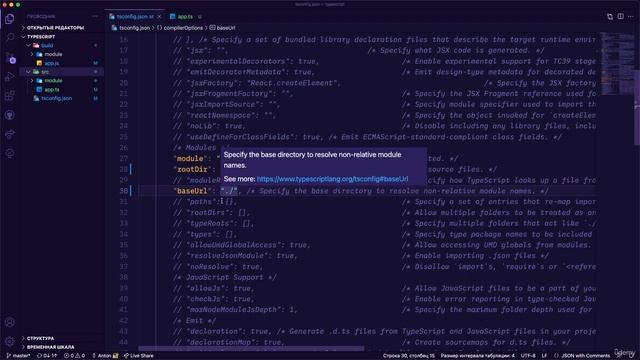
Task: Switch to the app.ts editor tab
Action: pyautogui.click(x=185, y=17)
